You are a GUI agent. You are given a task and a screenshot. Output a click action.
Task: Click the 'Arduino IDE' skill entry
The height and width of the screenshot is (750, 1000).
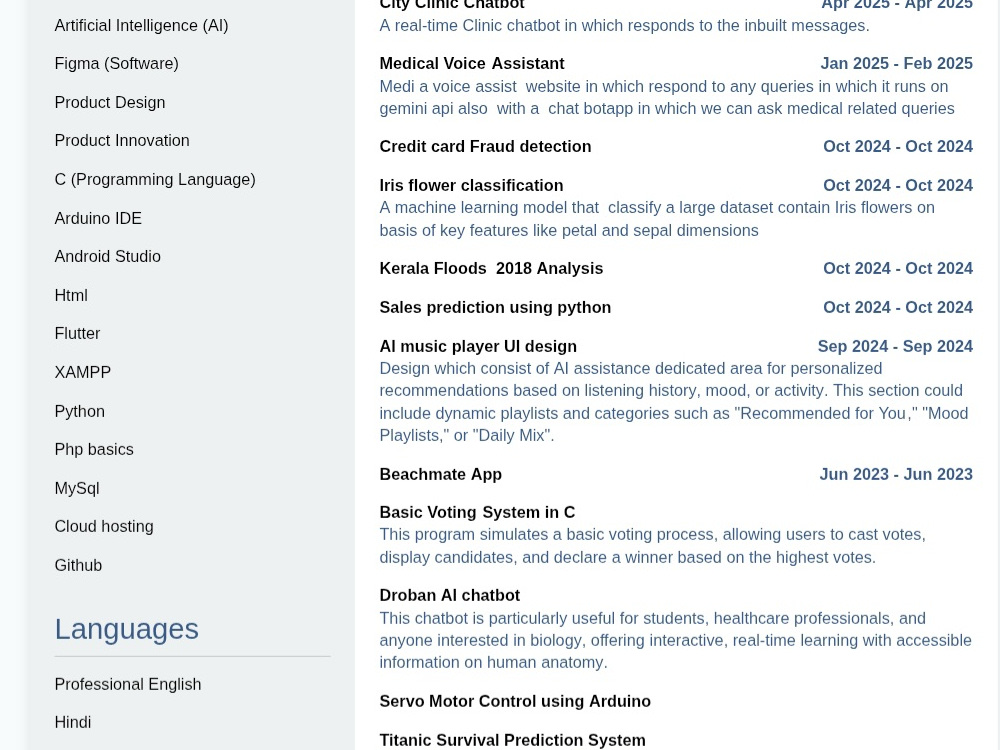[98, 218]
